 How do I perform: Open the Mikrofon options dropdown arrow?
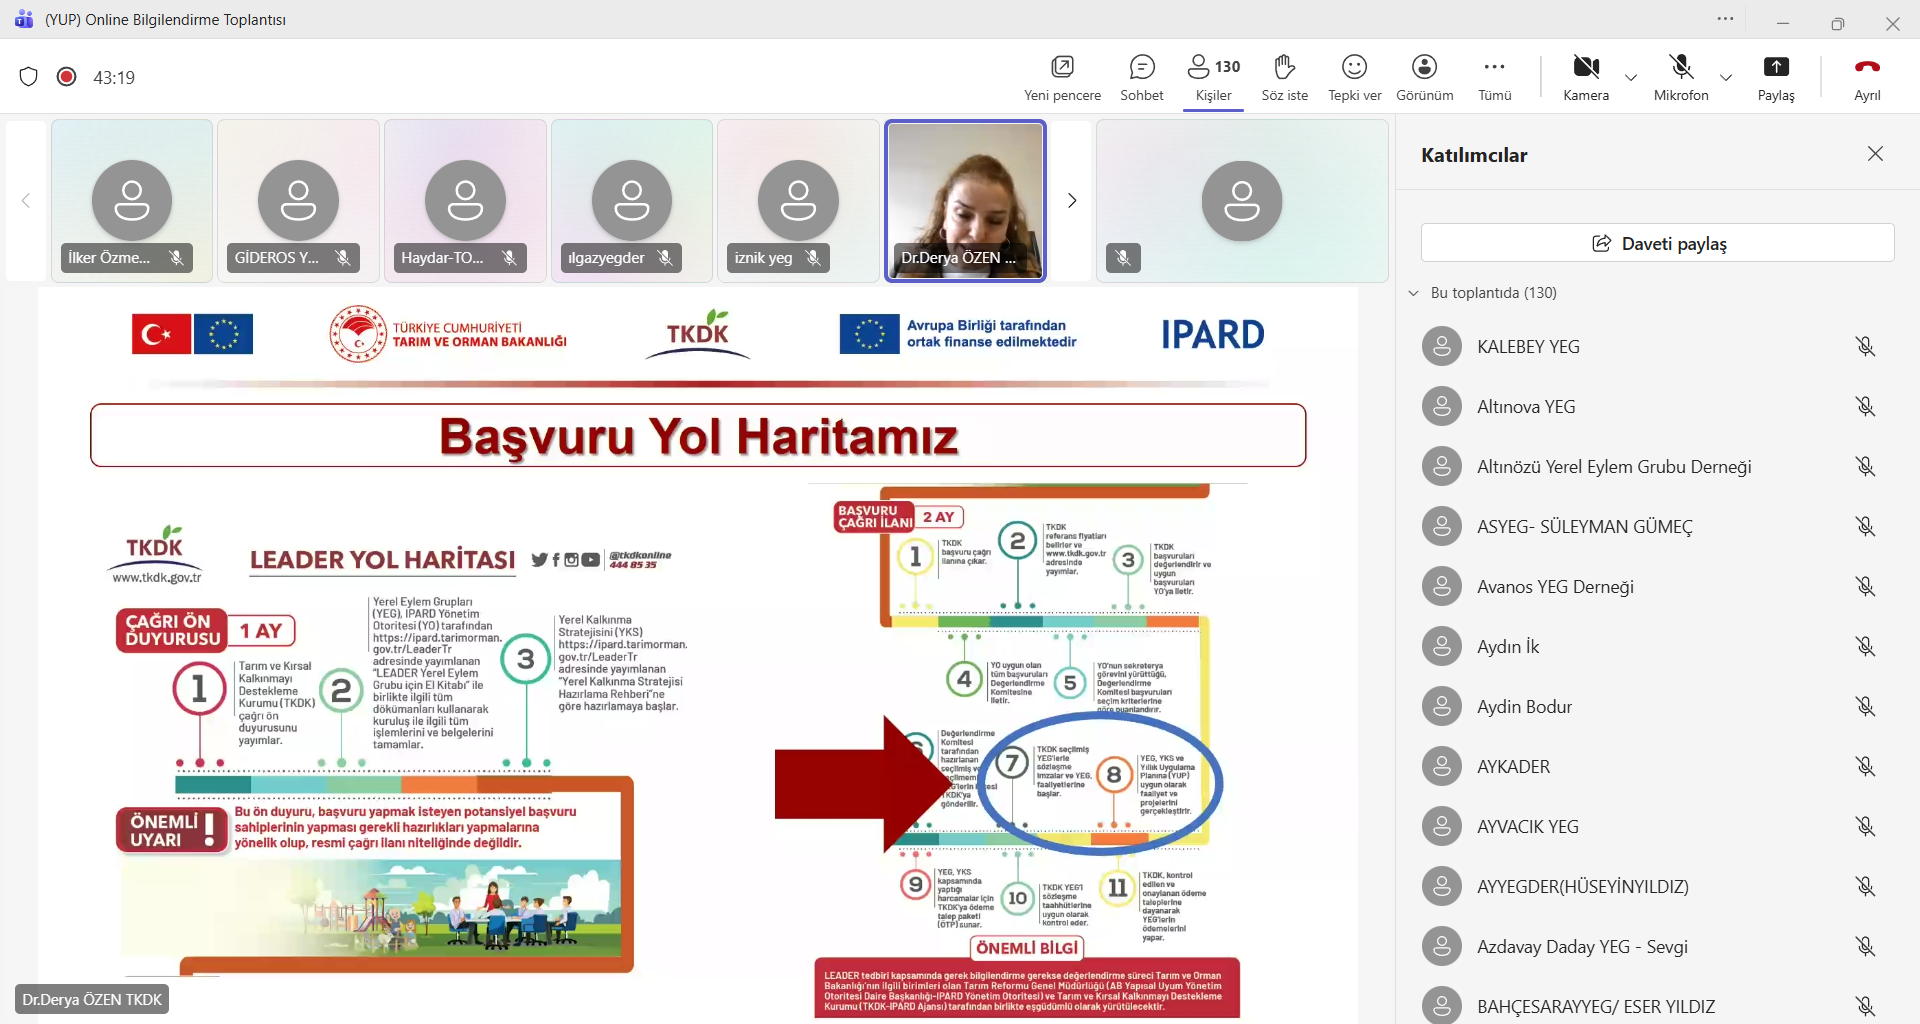coord(1726,78)
